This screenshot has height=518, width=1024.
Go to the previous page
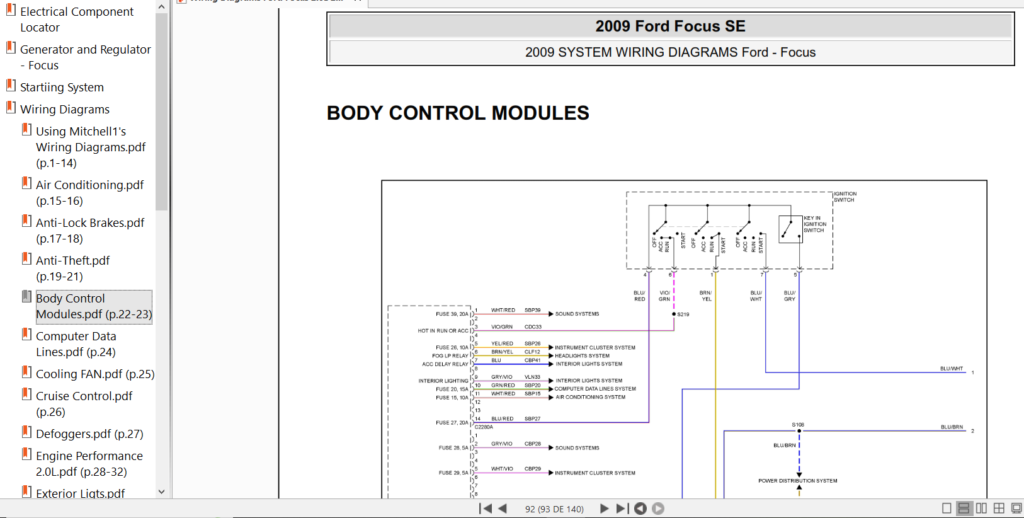(502, 508)
